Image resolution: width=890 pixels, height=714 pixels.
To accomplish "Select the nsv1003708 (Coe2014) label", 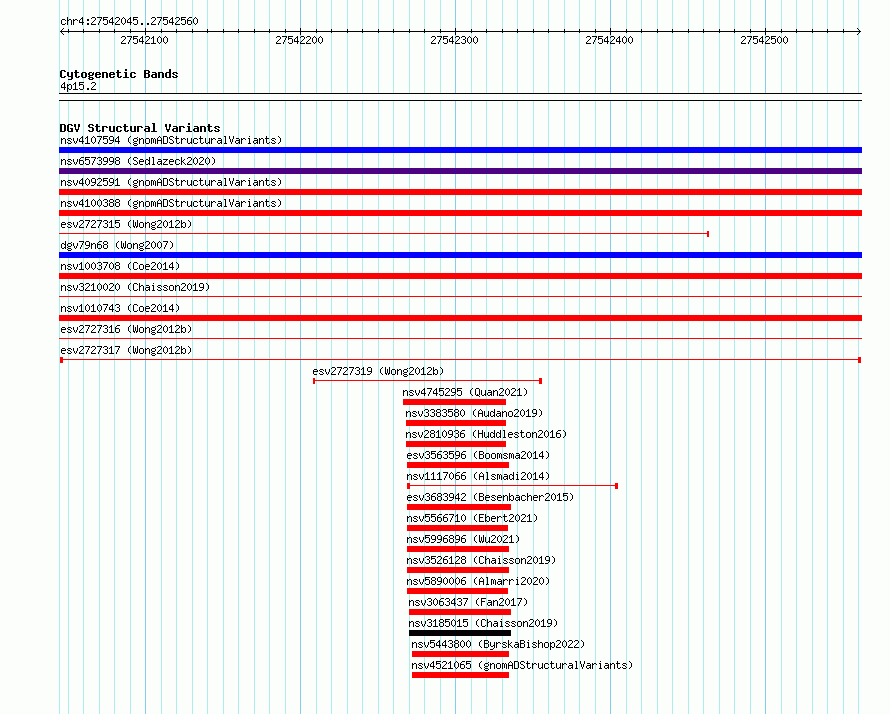I will coord(120,266).
